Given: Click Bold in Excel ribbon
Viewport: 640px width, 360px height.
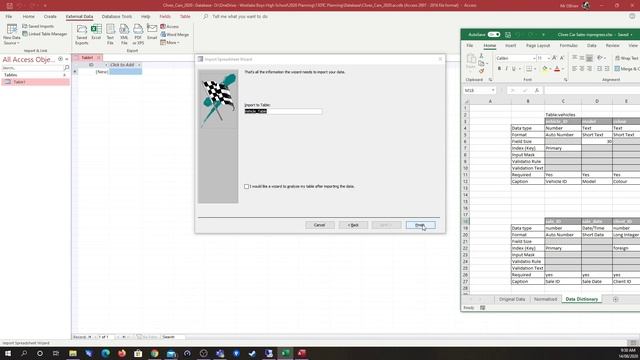Looking at the screenshot, I should (x=499, y=69).
